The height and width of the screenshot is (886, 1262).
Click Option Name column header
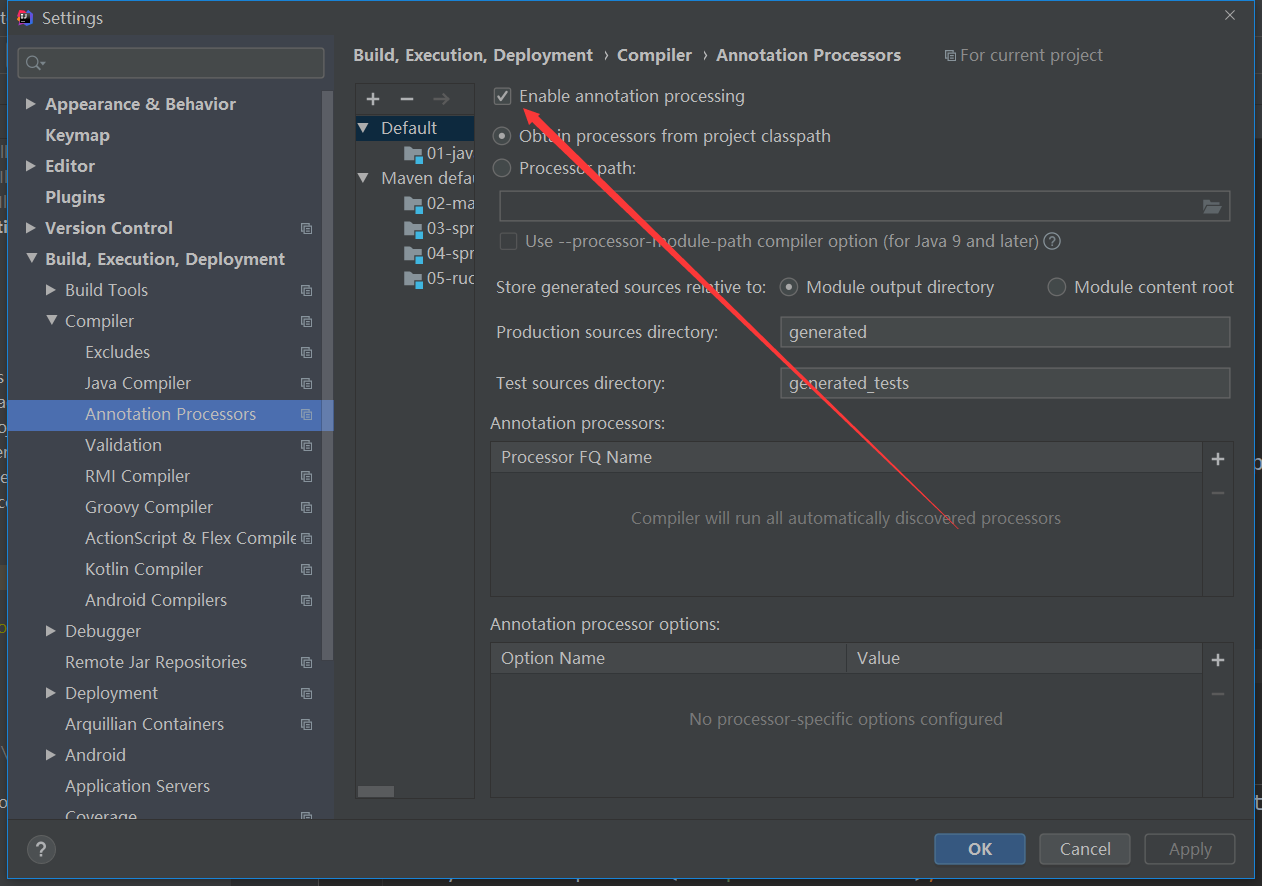[x=668, y=658]
